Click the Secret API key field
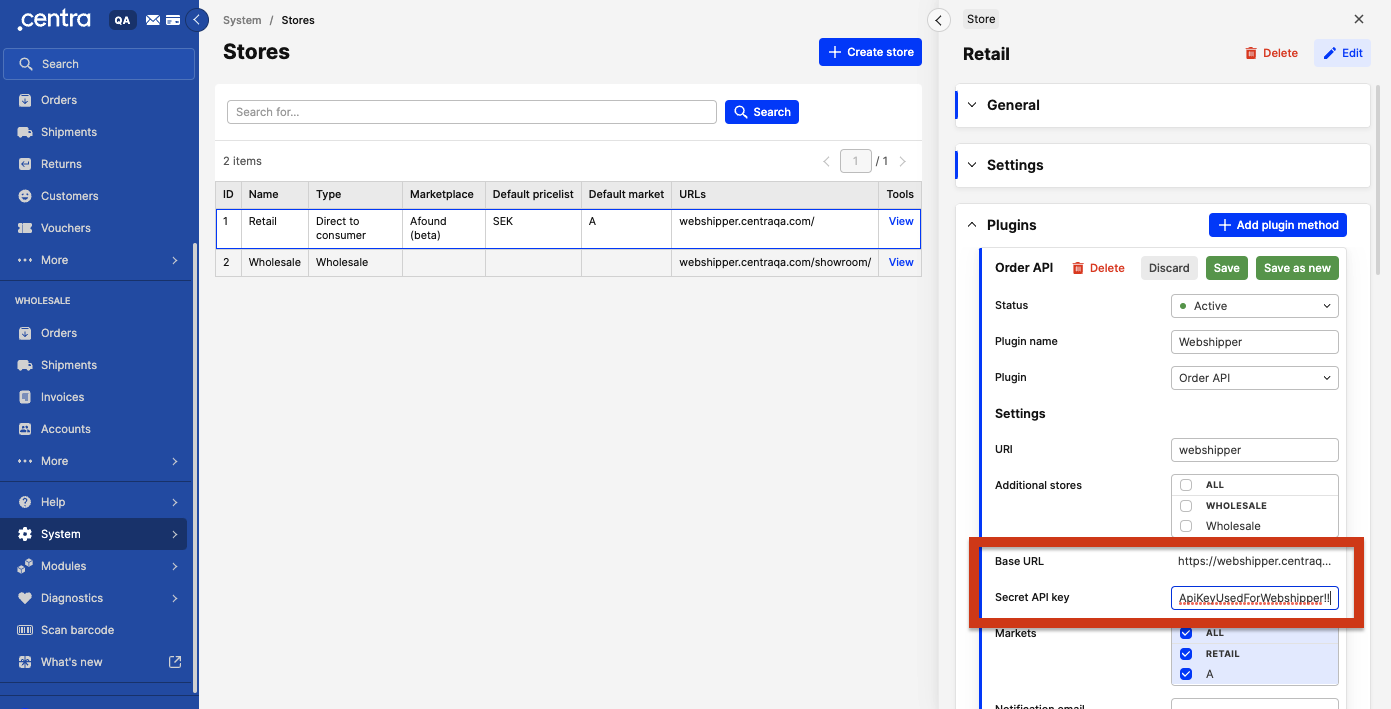This screenshot has width=1391, height=709. 1254,598
